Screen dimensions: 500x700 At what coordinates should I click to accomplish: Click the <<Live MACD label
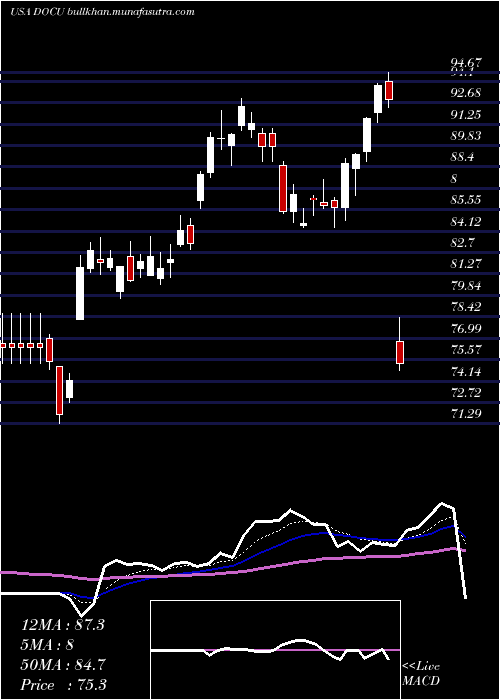421,674
